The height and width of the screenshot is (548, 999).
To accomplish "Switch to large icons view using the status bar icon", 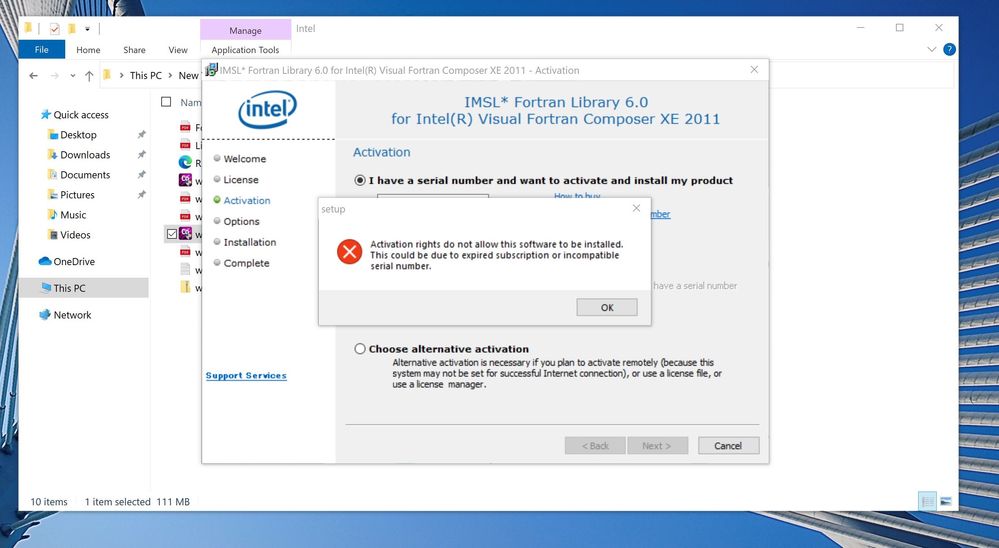I will [945, 501].
